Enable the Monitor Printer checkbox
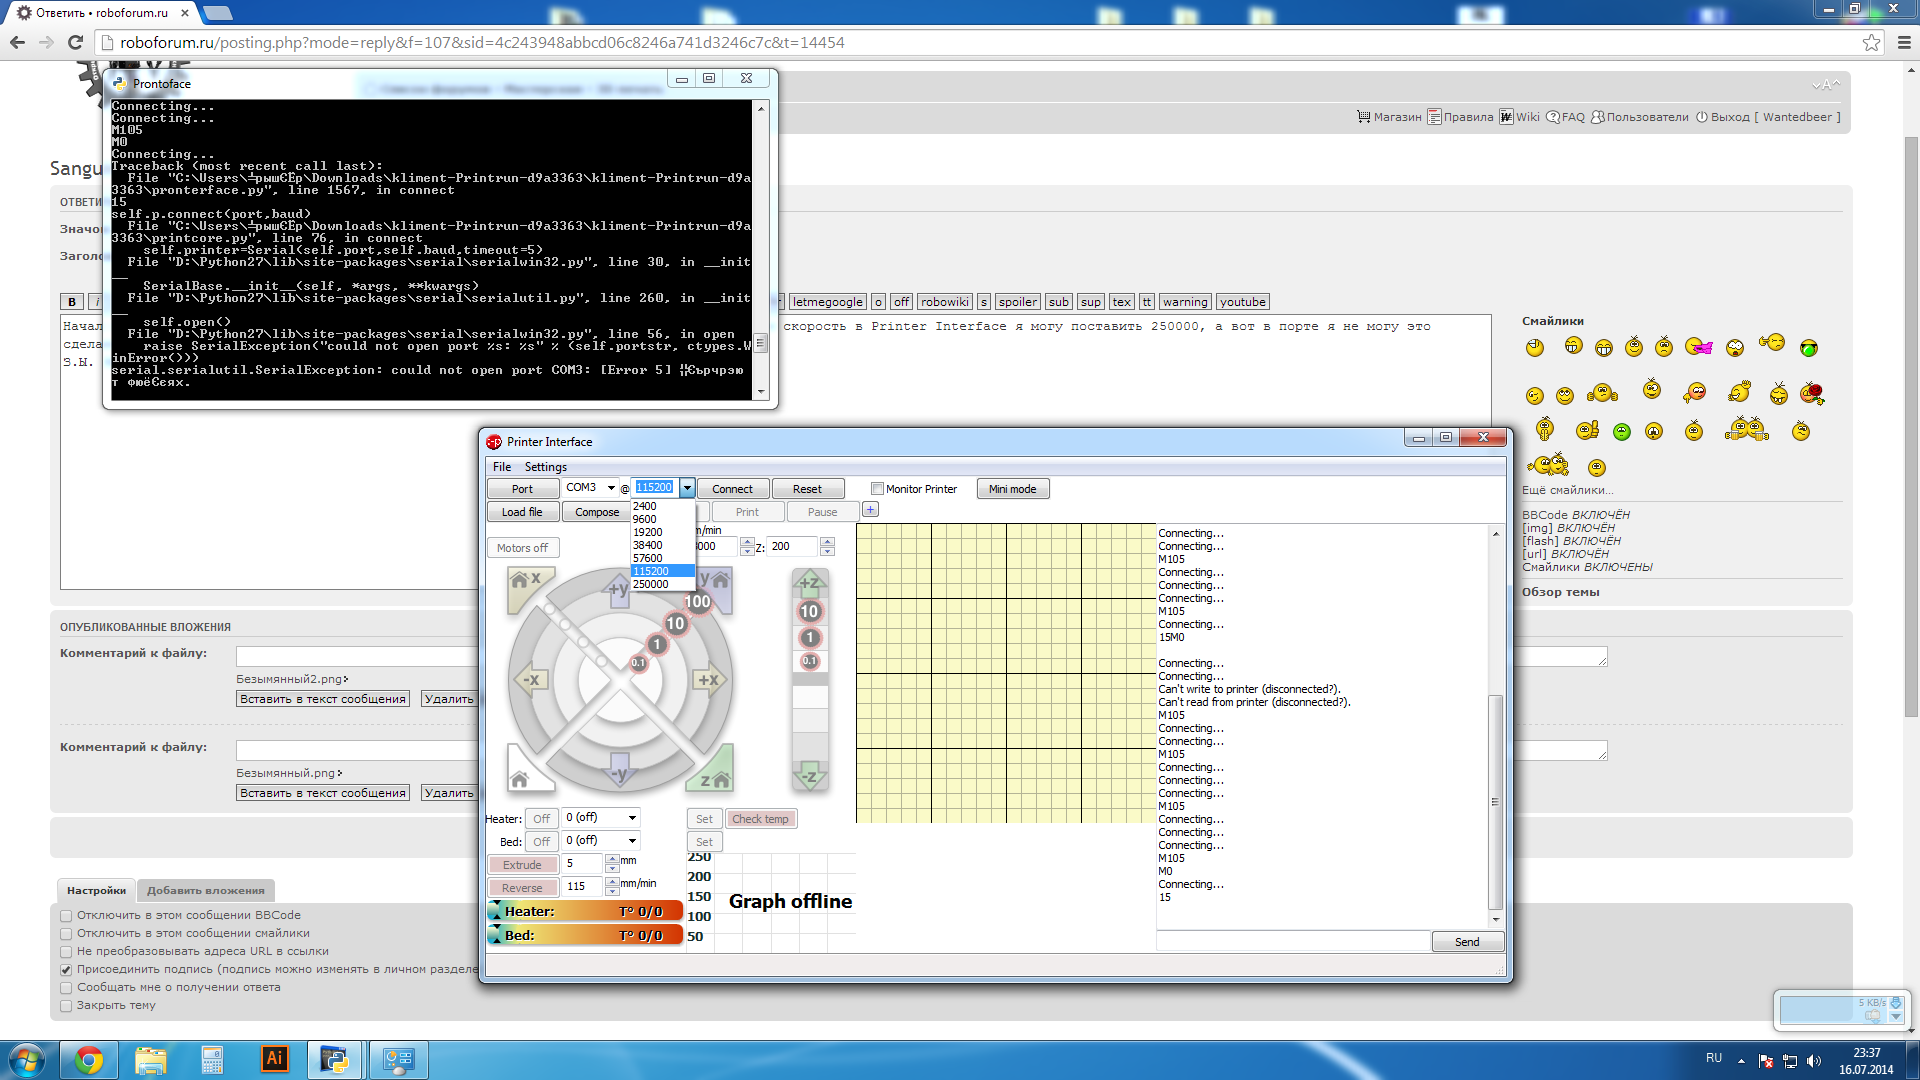 coord(877,489)
